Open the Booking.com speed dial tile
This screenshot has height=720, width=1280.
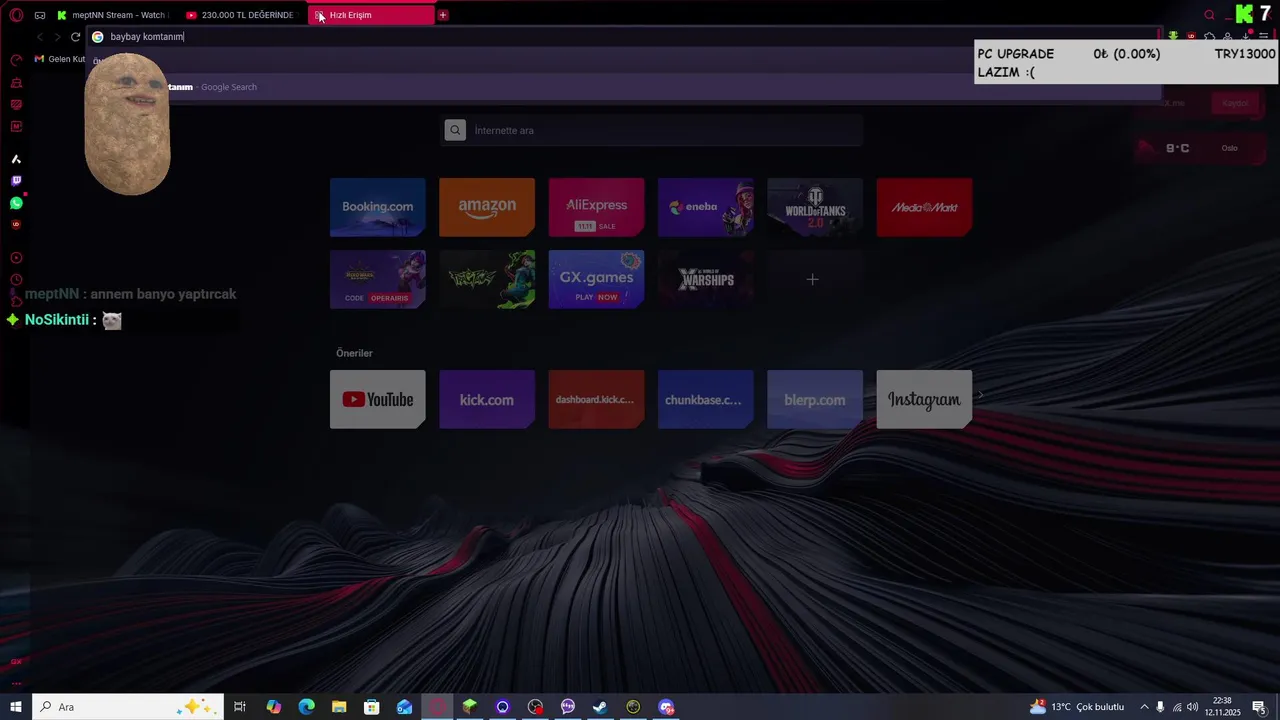point(378,207)
